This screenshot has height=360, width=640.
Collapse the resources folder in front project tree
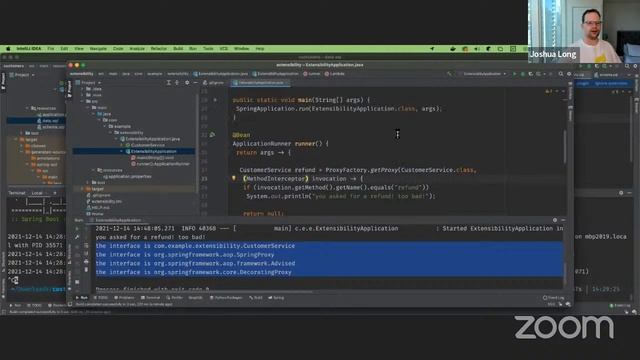pyautogui.click(x=93, y=170)
